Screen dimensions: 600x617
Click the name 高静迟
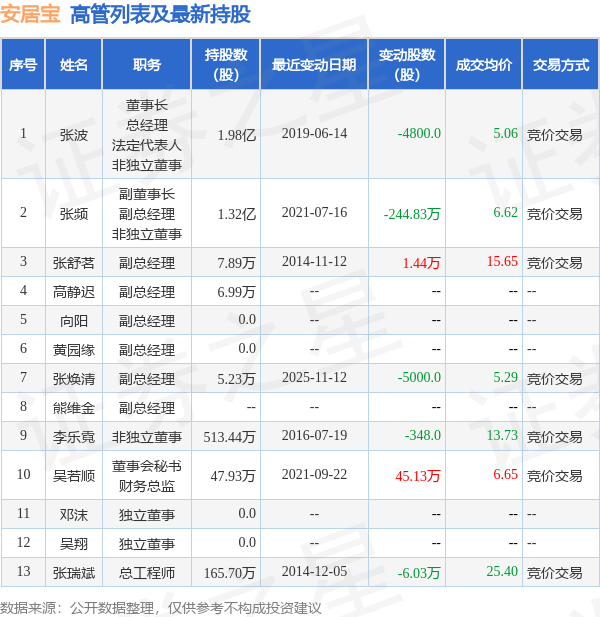(x=74, y=292)
